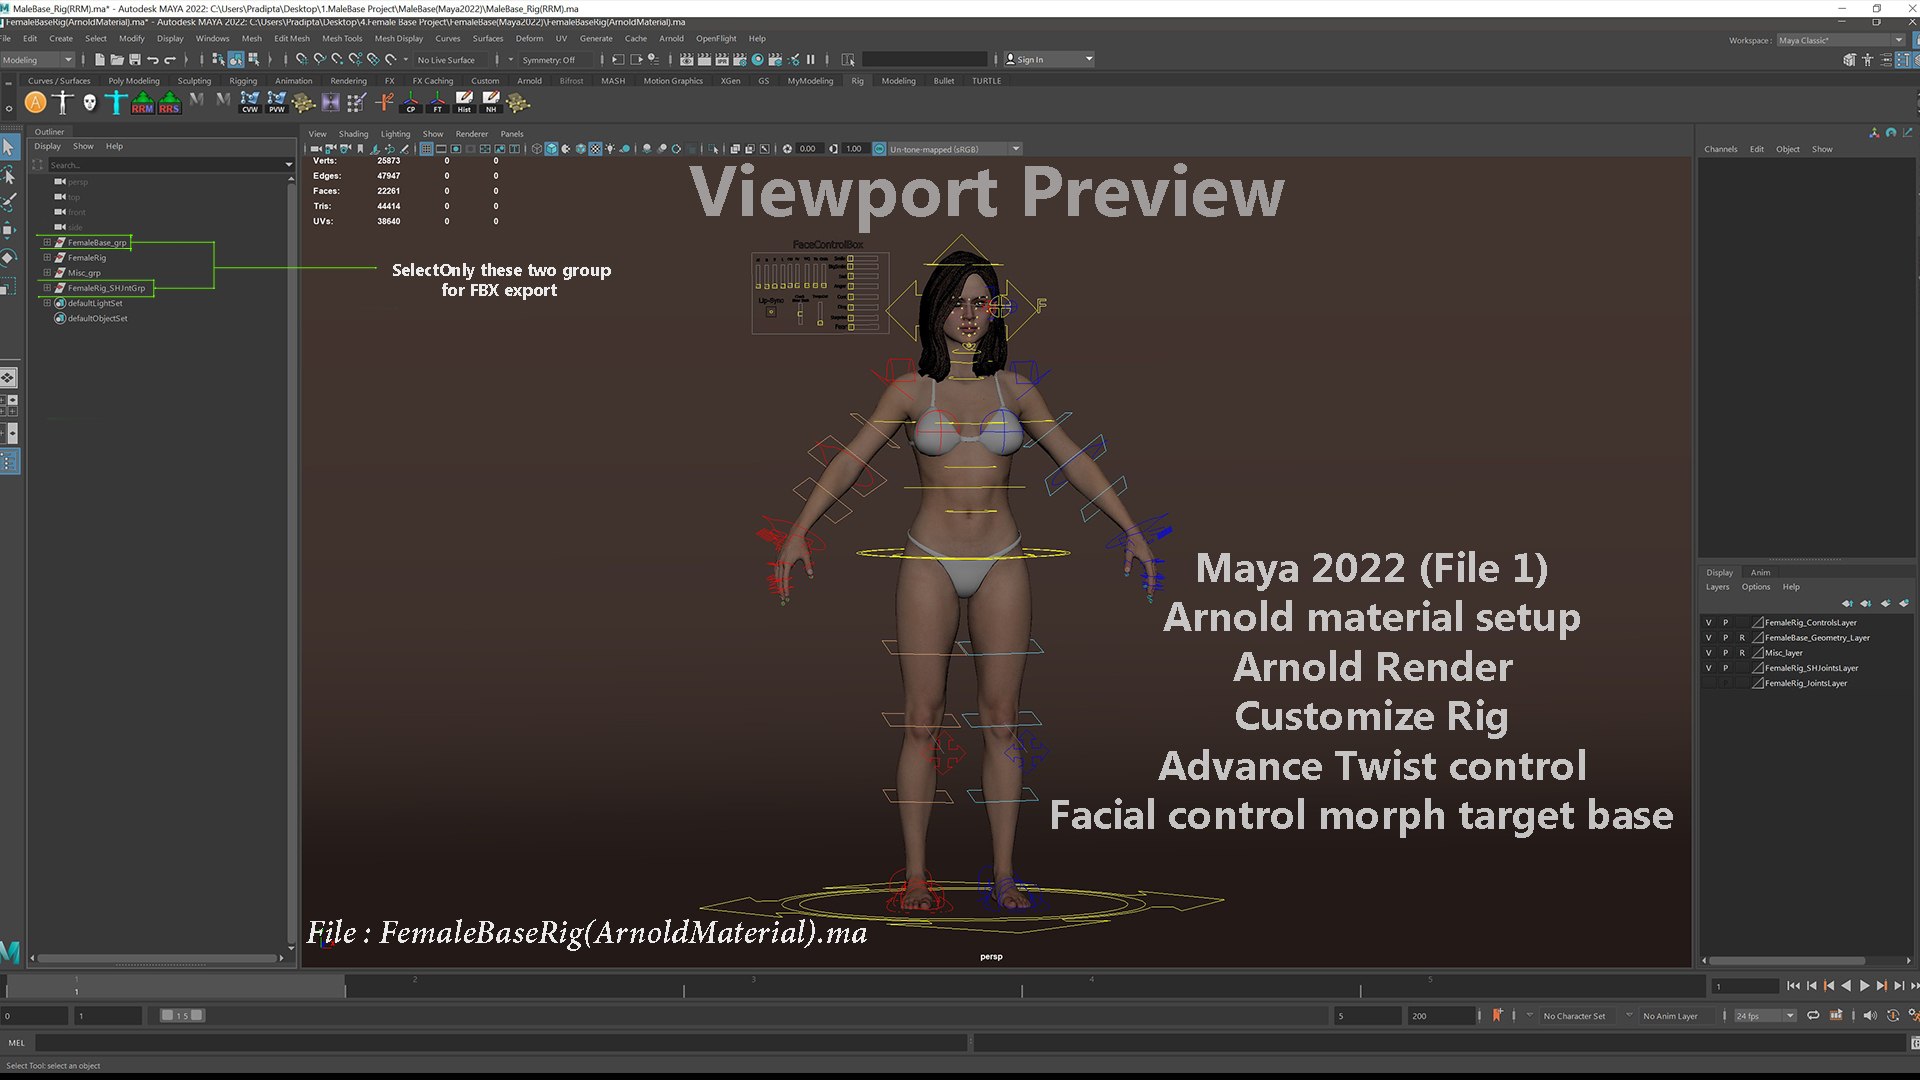Click Play backwards button

[1846, 986]
